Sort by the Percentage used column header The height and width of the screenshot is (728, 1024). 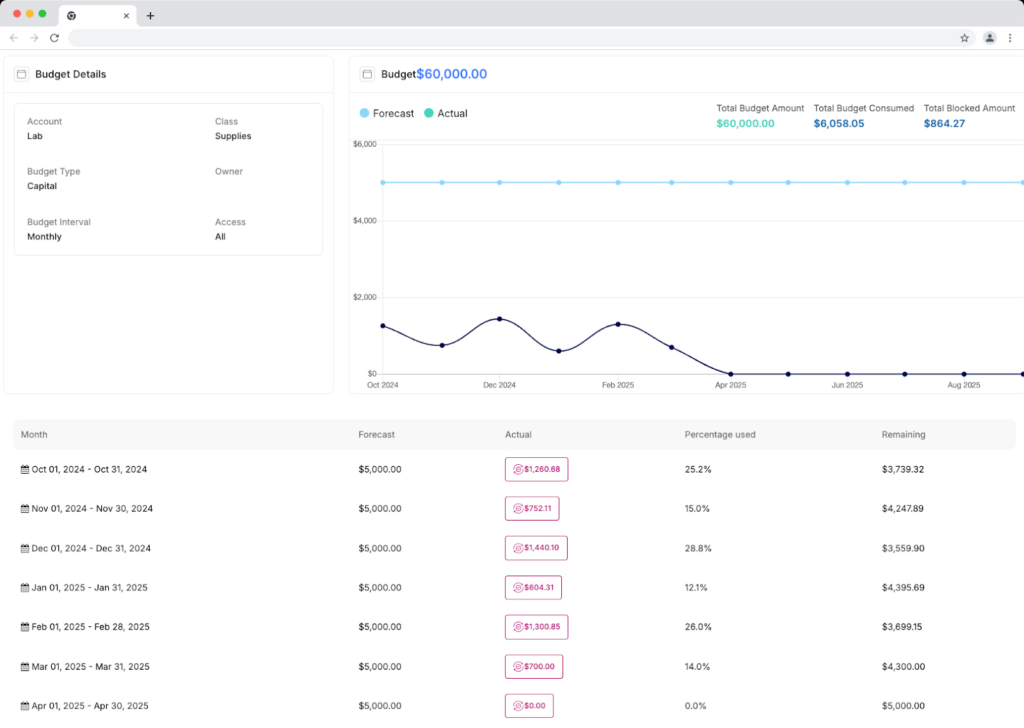tap(719, 435)
